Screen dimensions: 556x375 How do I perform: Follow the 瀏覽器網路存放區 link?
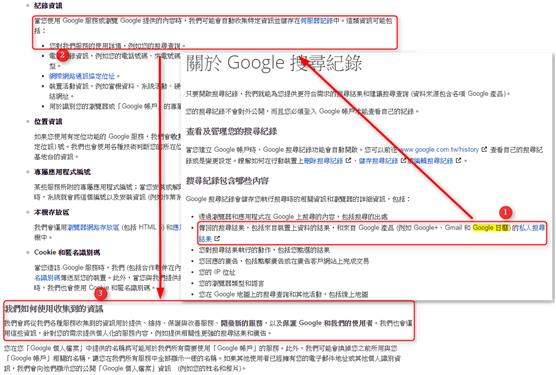click(x=93, y=227)
